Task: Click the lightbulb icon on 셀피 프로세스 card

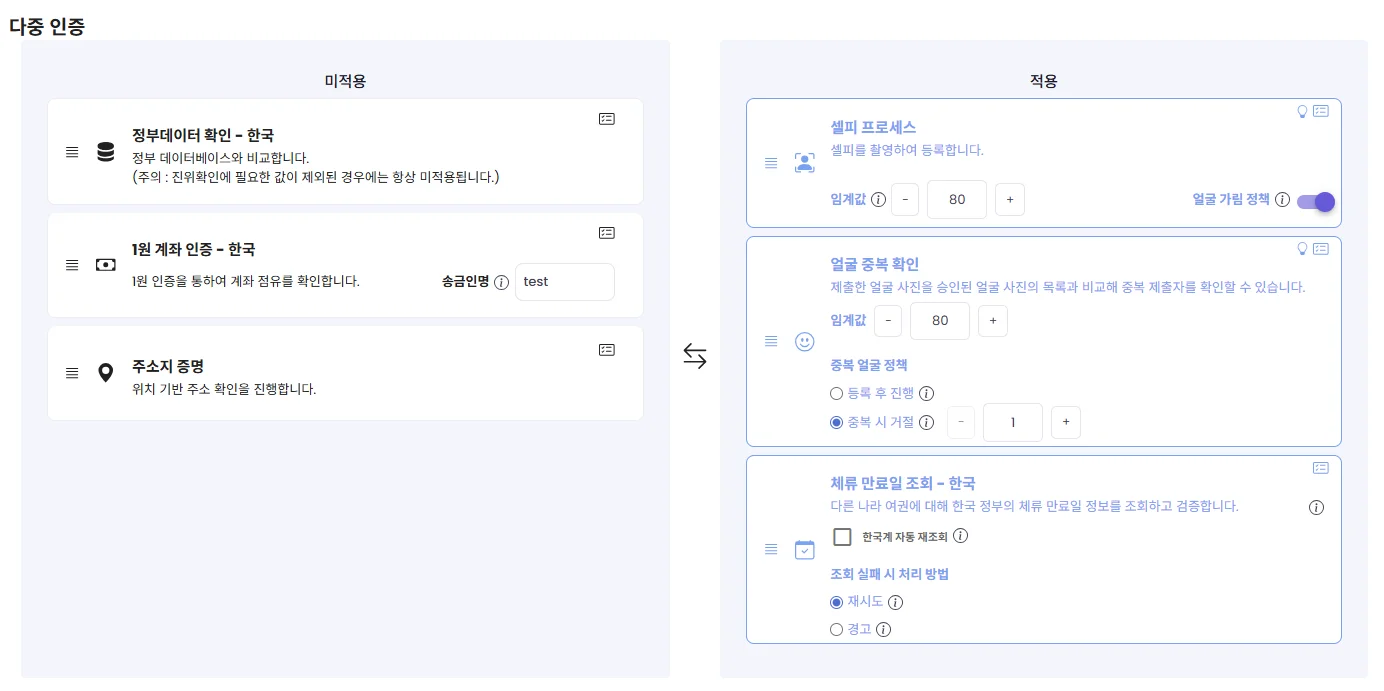Action: pos(1302,112)
